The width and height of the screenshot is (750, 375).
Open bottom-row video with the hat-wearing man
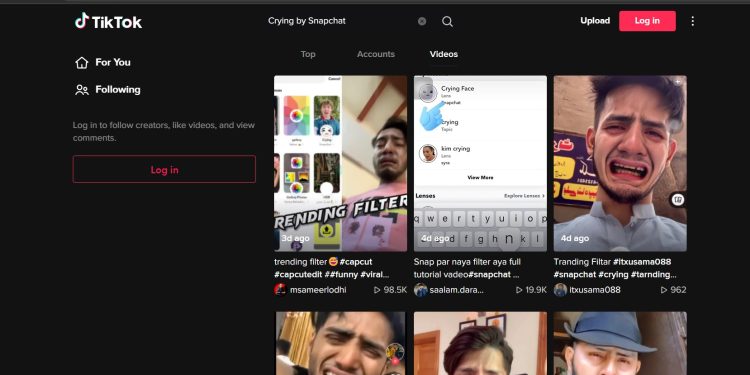point(620,343)
